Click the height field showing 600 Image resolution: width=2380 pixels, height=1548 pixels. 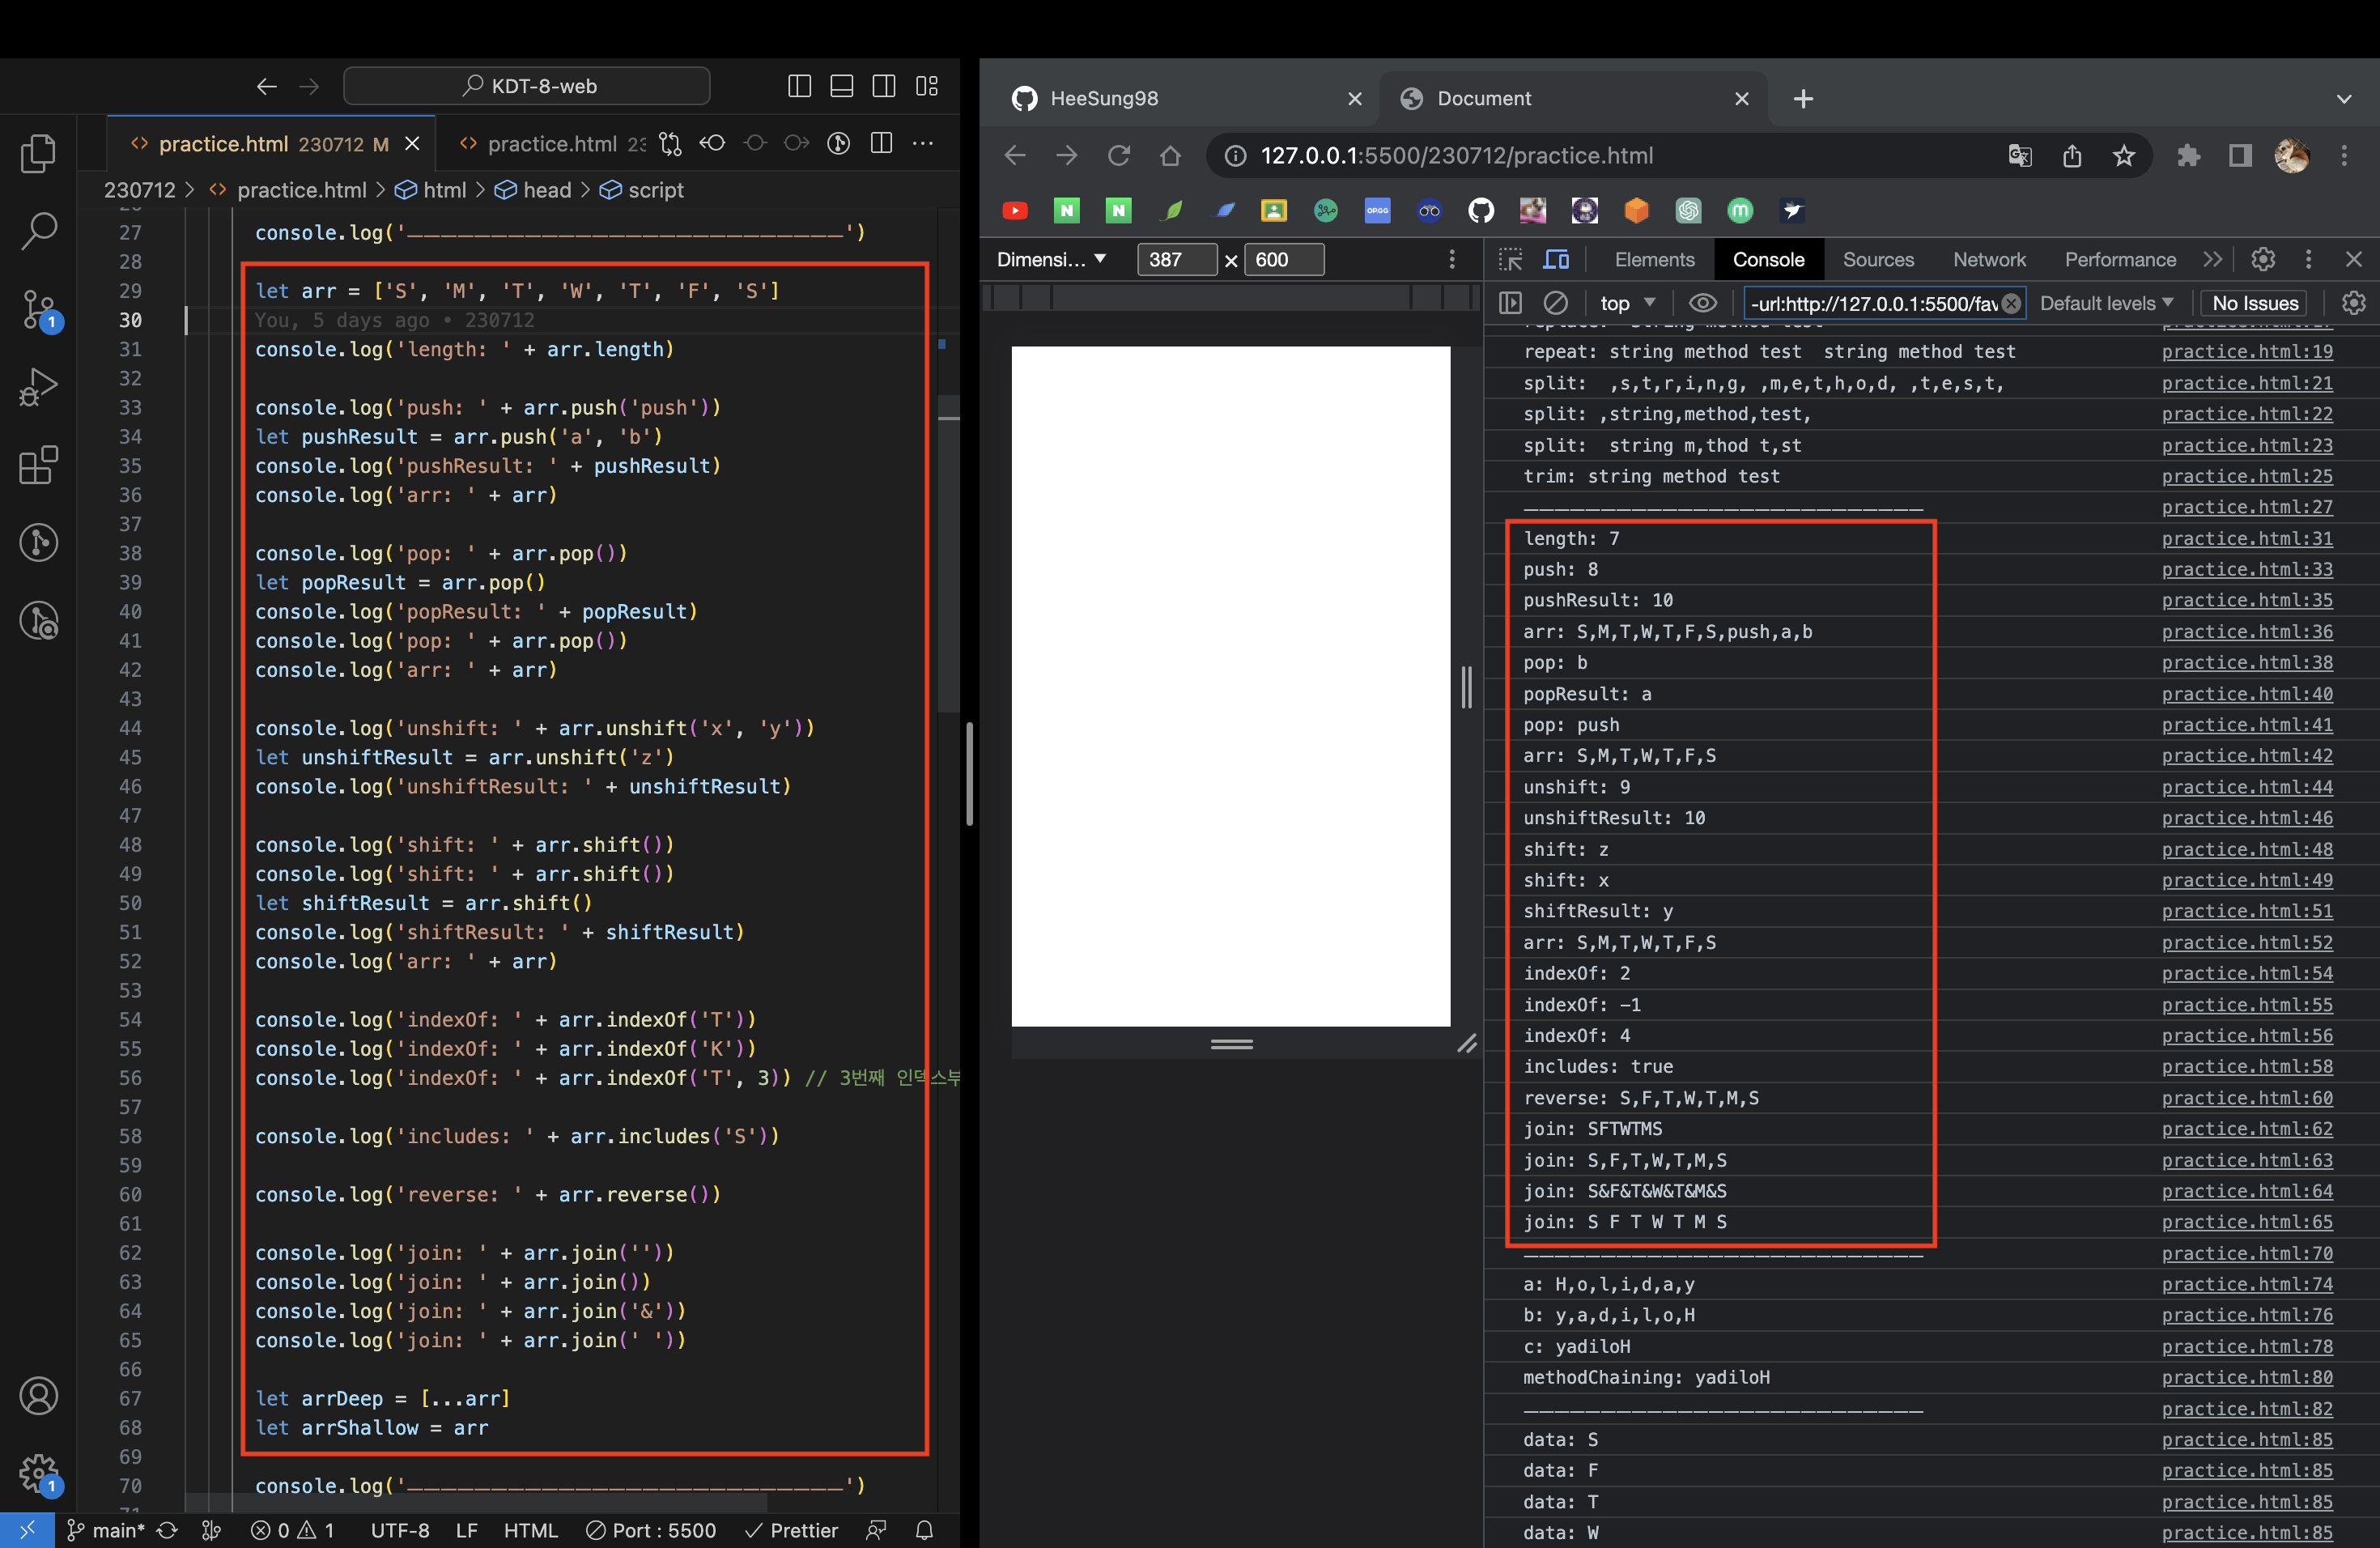pos(1284,259)
